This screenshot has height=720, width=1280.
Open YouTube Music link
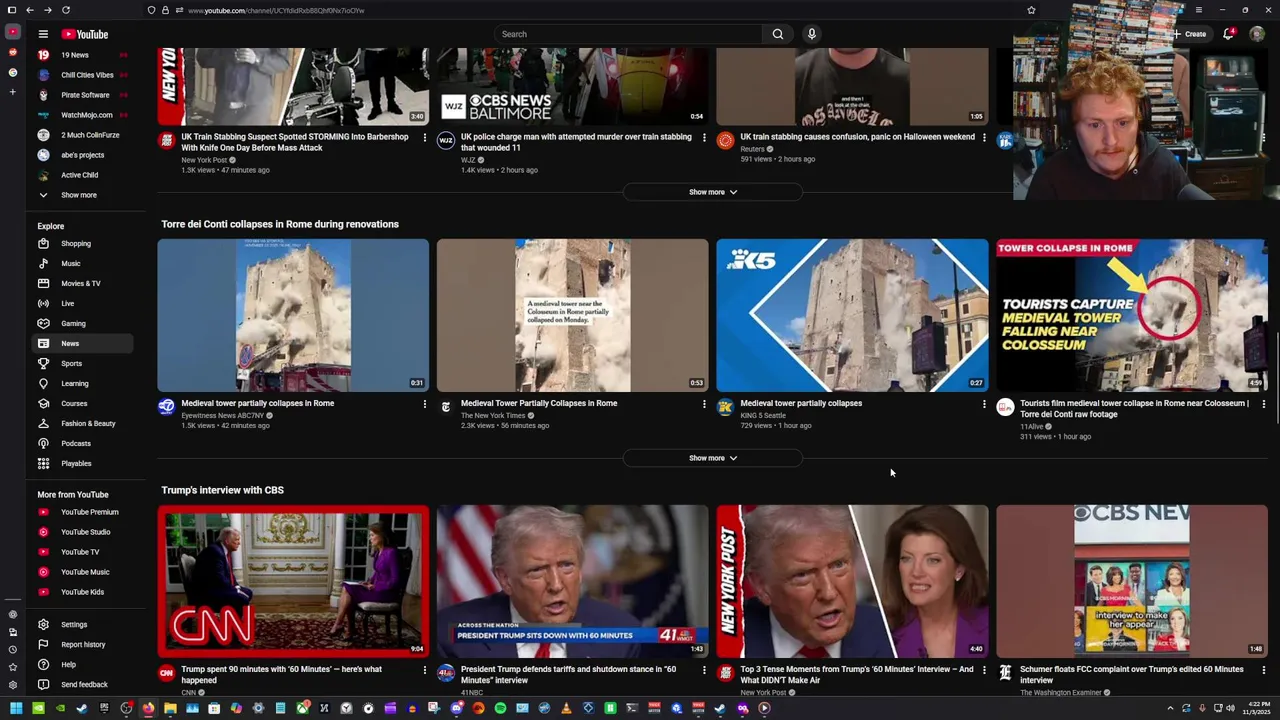pyautogui.click(x=82, y=572)
